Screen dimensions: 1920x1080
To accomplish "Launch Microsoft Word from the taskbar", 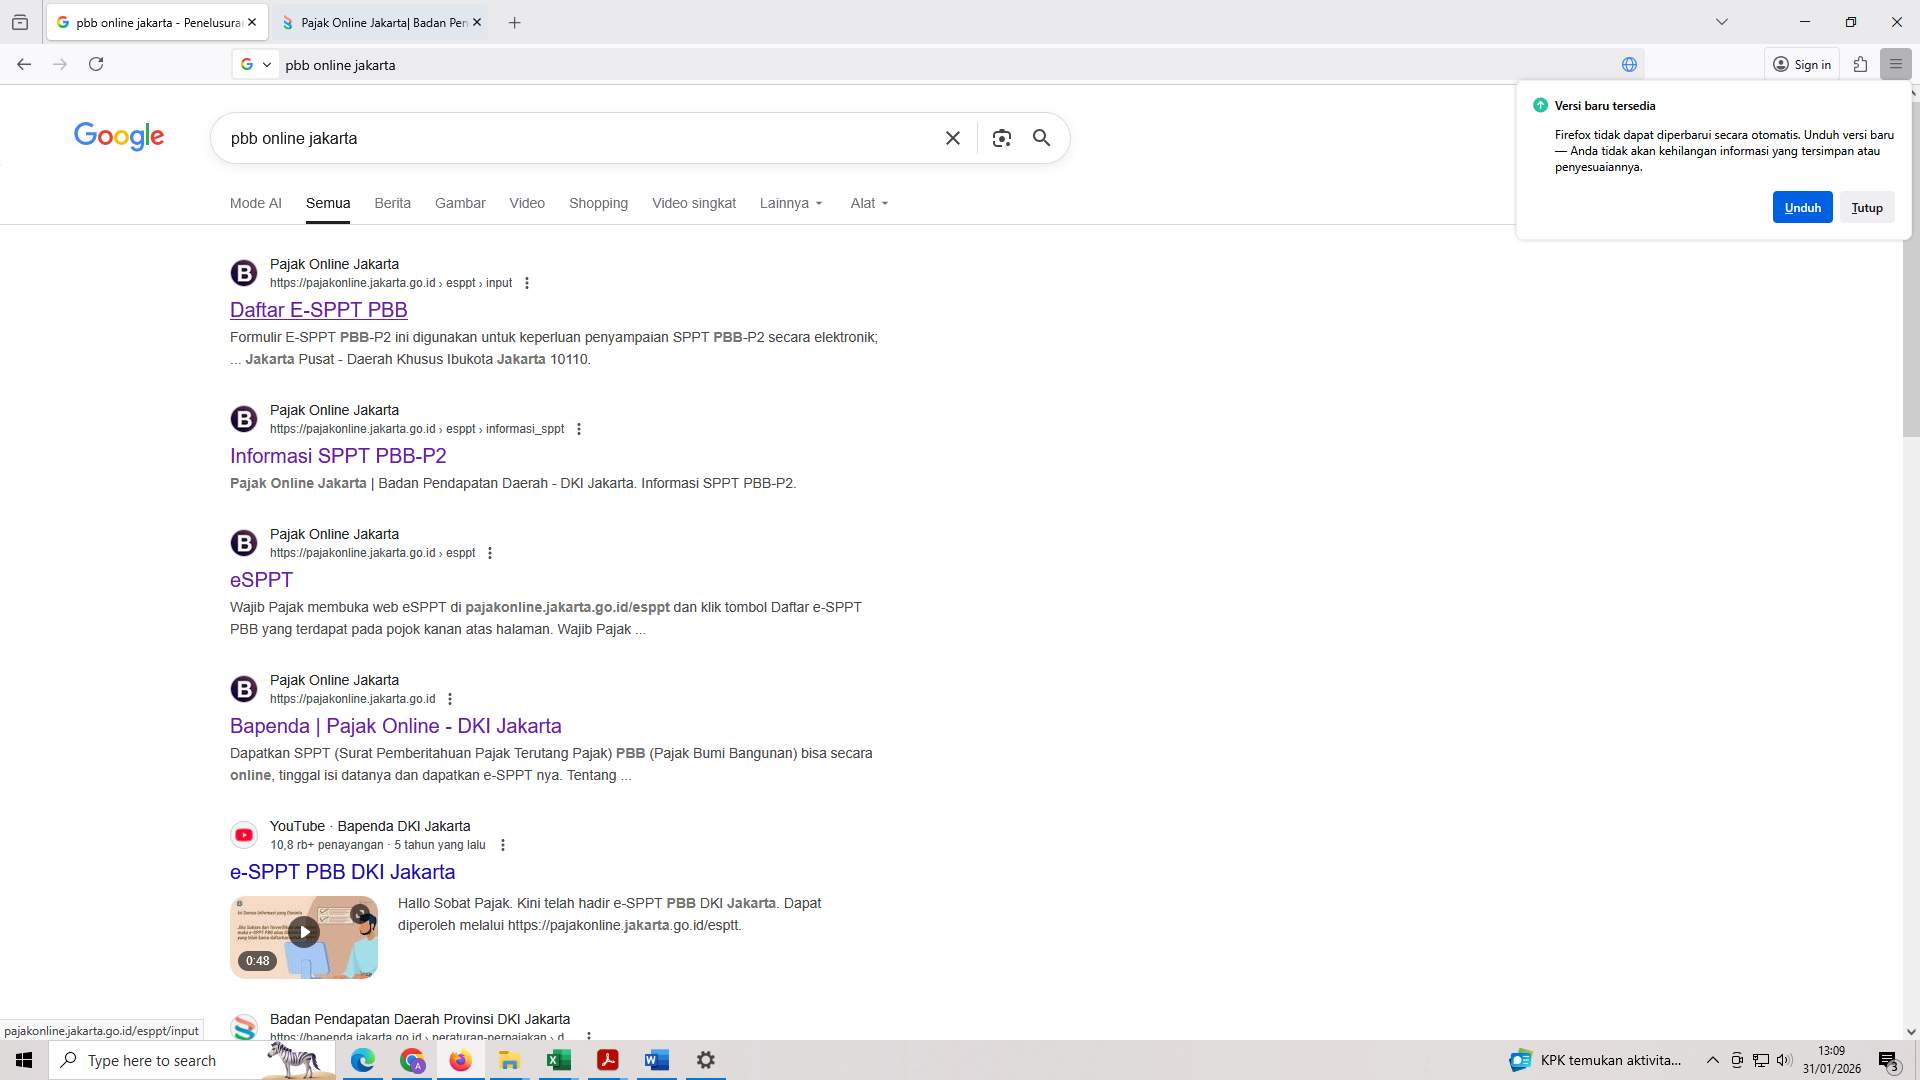I will pos(656,1060).
